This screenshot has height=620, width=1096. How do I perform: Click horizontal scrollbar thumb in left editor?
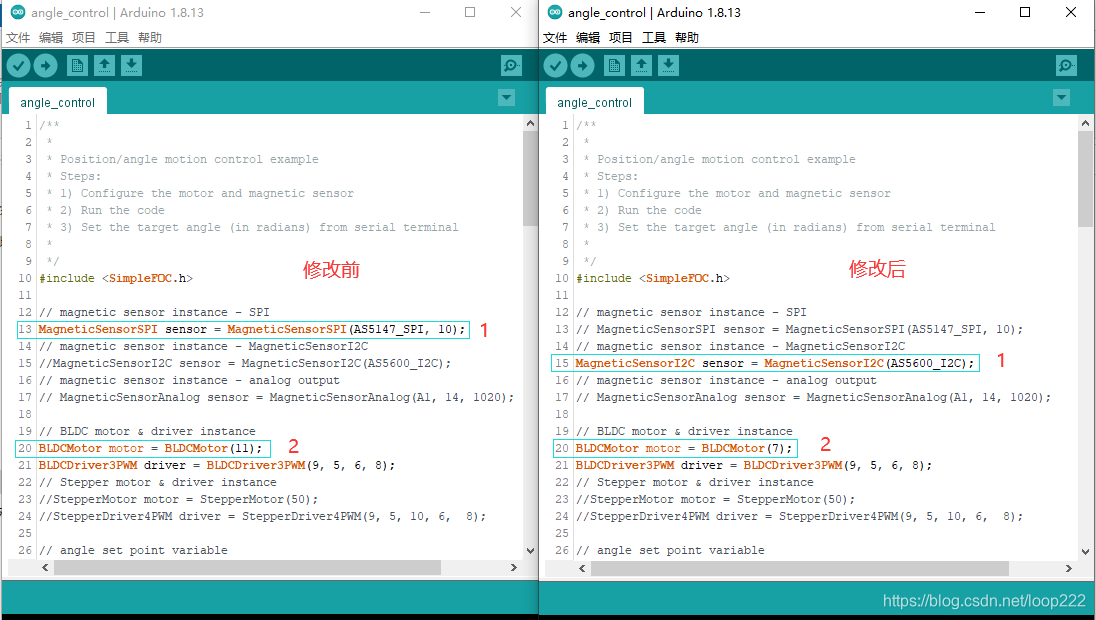(247, 568)
